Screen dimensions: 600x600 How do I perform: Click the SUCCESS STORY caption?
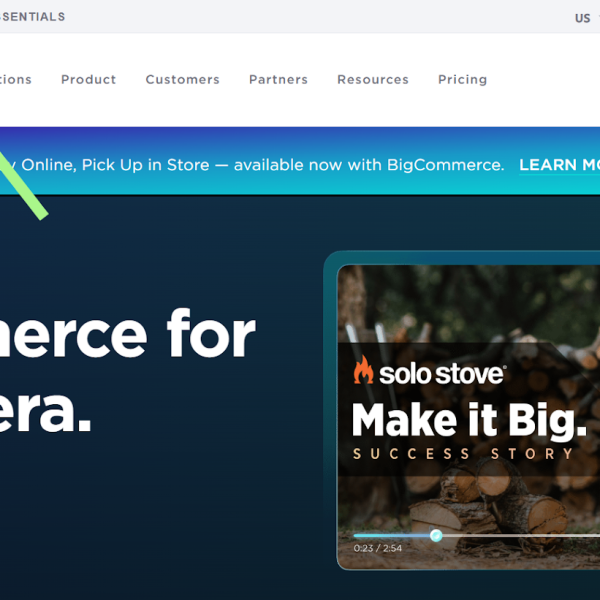click(463, 454)
